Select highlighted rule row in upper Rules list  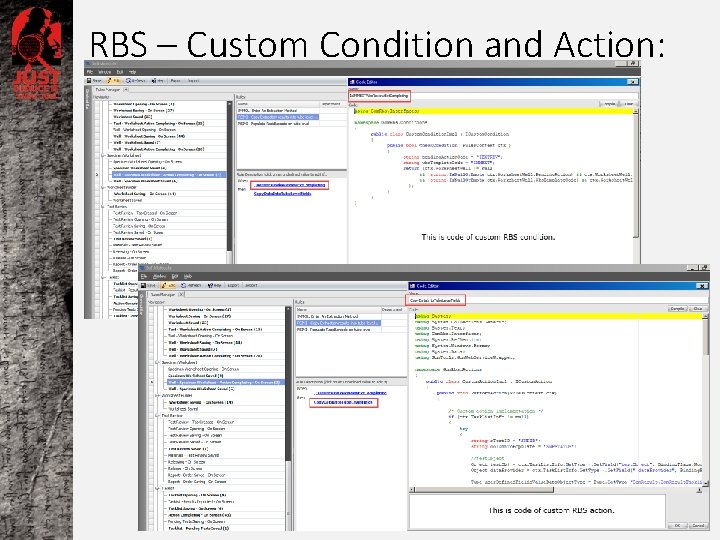[x=278, y=117]
